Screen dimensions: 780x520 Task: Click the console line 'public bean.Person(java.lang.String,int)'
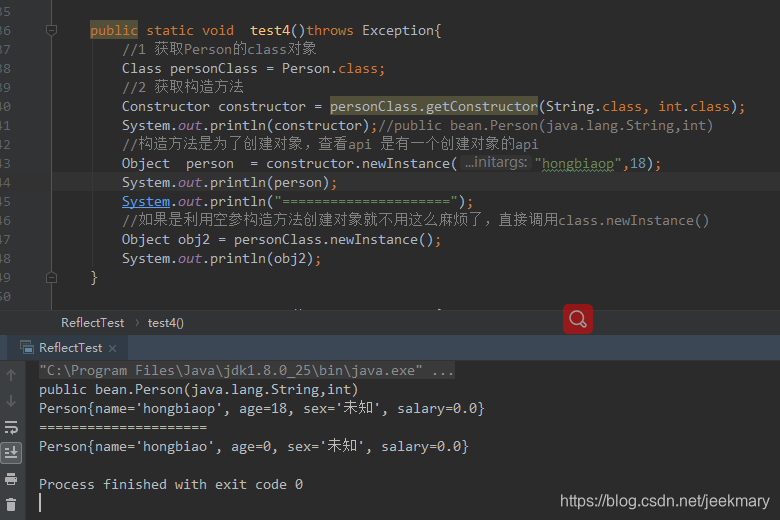click(x=198, y=390)
